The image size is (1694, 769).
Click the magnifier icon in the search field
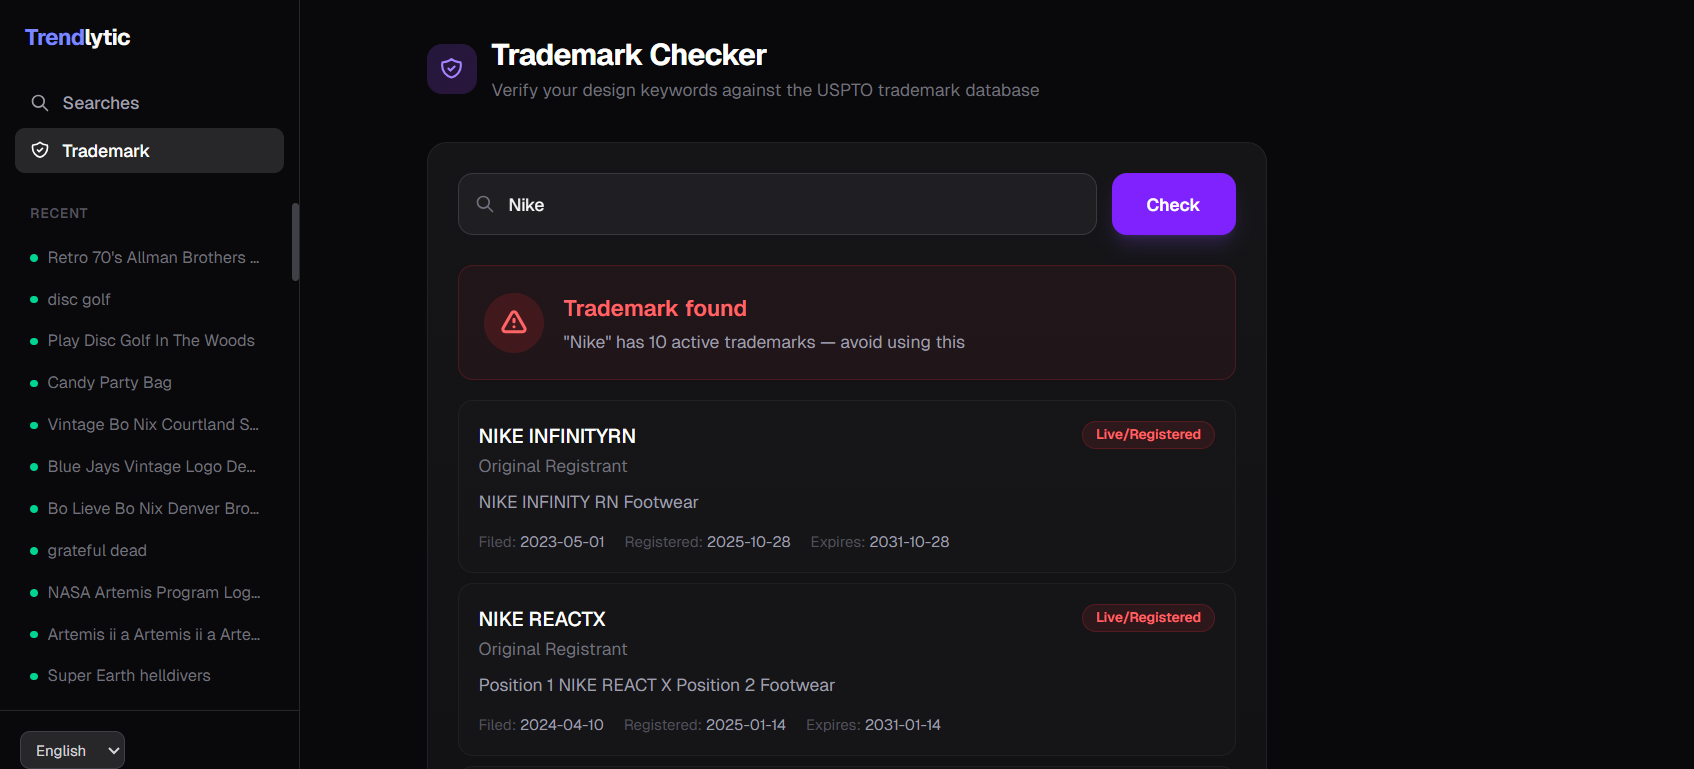(x=485, y=204)
